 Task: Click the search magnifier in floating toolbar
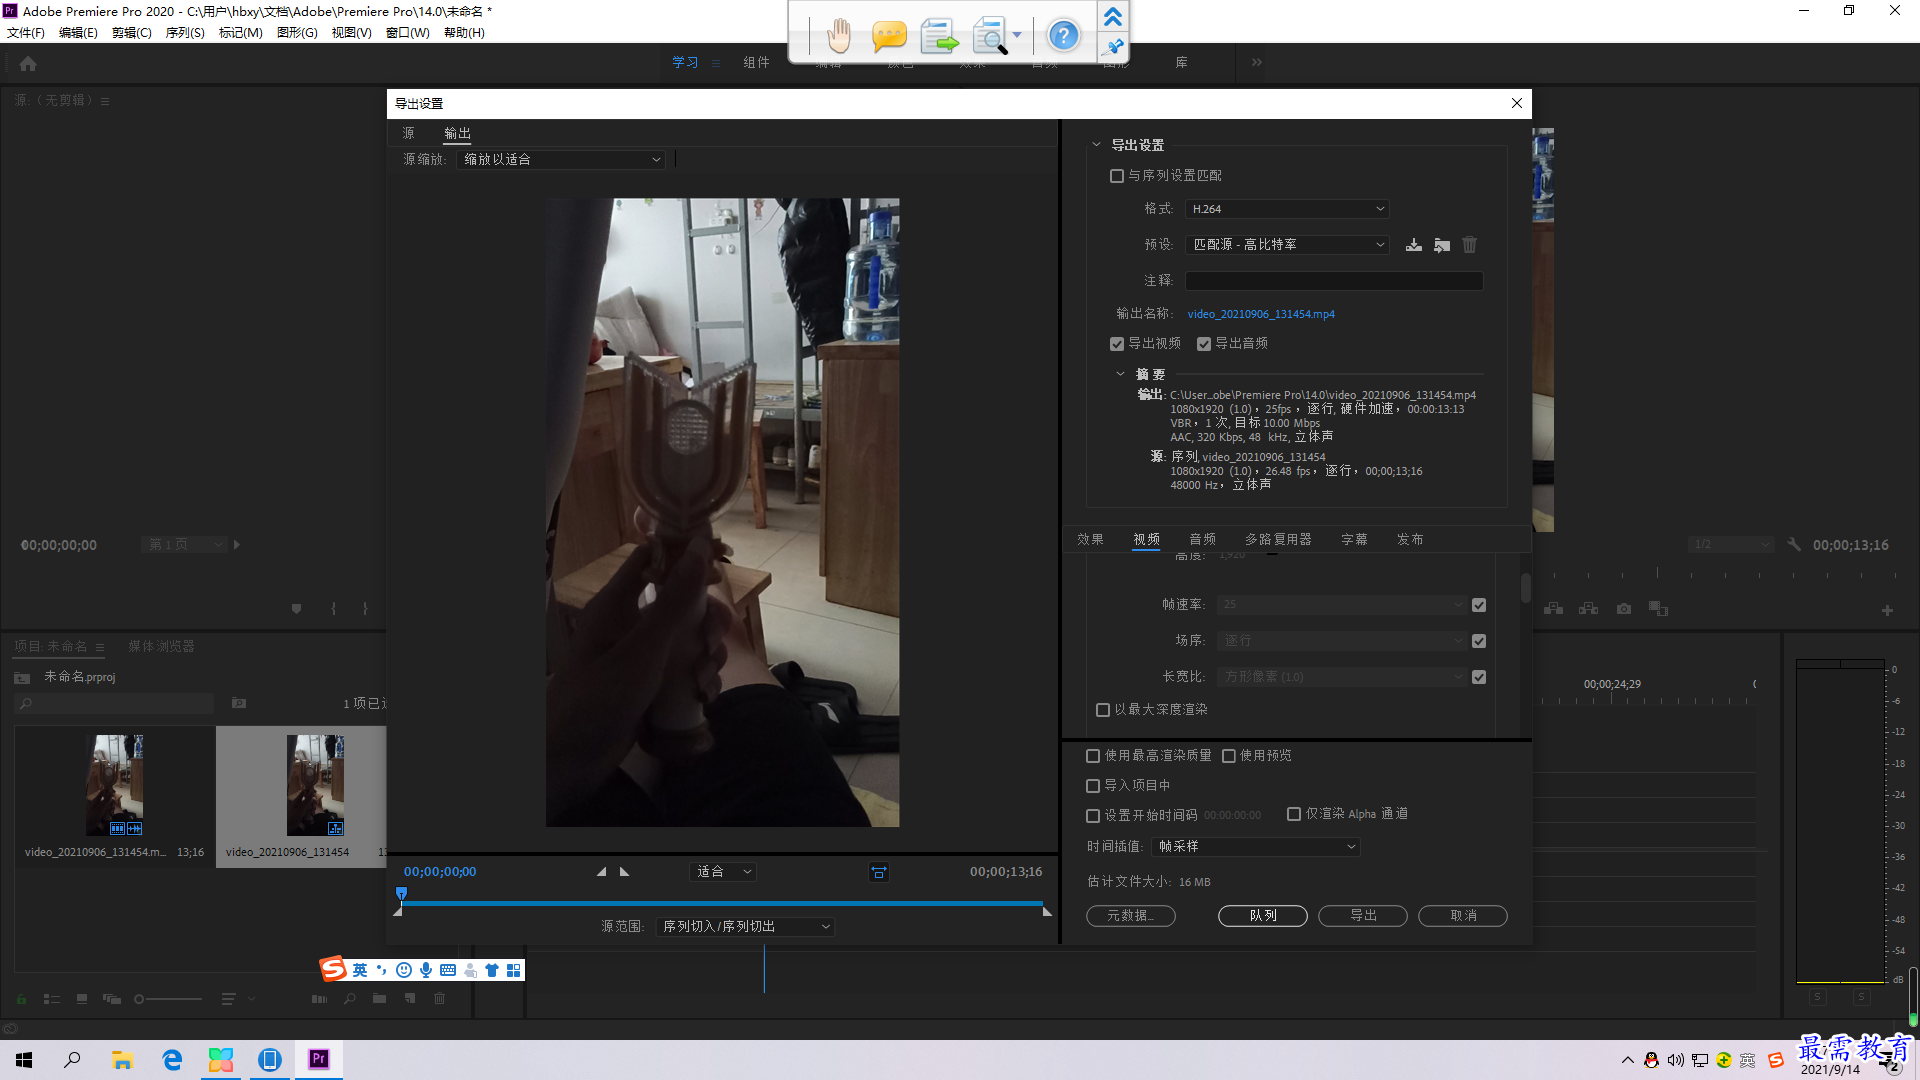pyautogui.click(x=989, y=37)
